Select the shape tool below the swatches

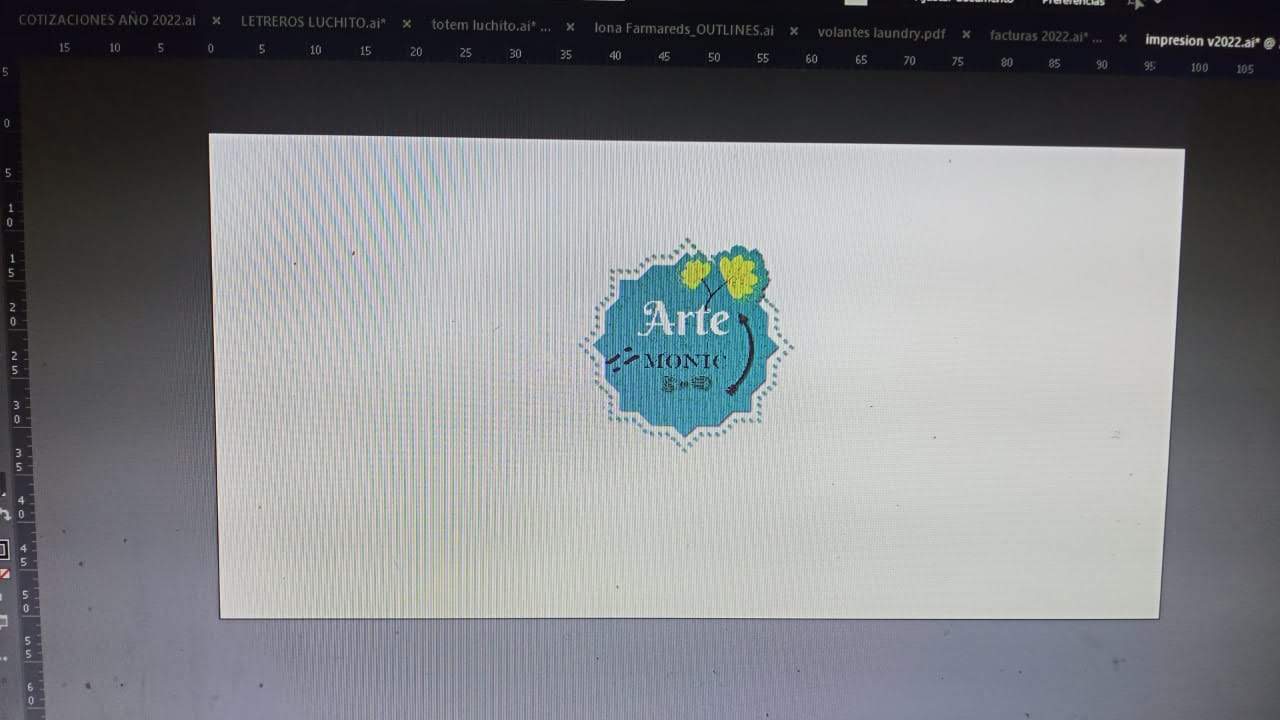[x=4, y=620]
